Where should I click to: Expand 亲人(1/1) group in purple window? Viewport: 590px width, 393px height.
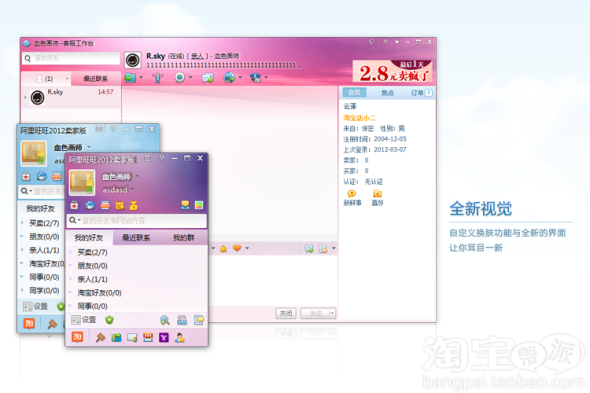[x=70, y=279]
